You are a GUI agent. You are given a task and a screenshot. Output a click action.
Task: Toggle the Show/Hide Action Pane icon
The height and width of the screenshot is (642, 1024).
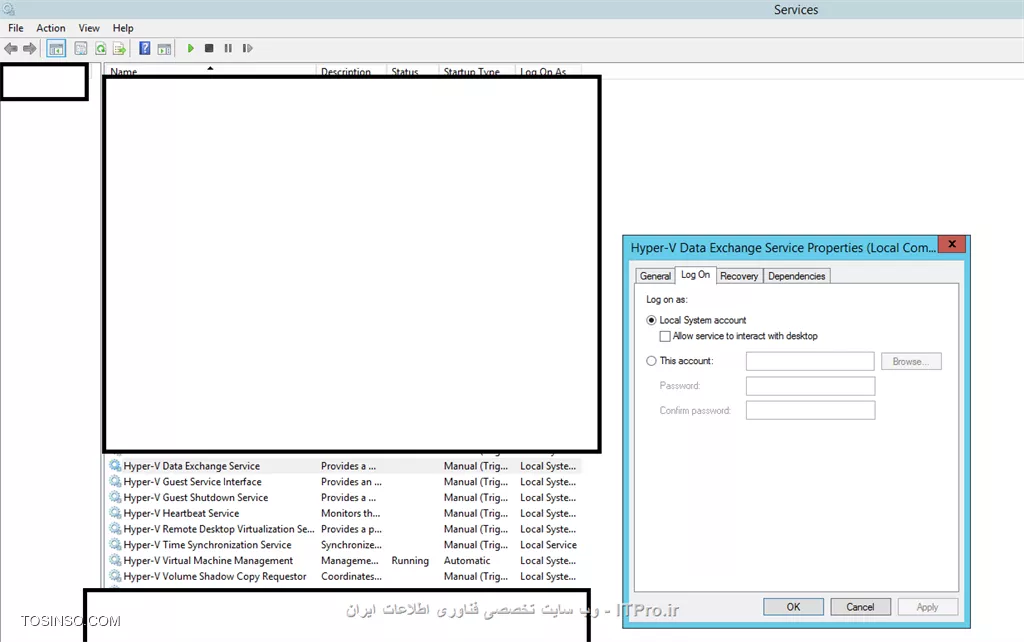click(165, 48)
